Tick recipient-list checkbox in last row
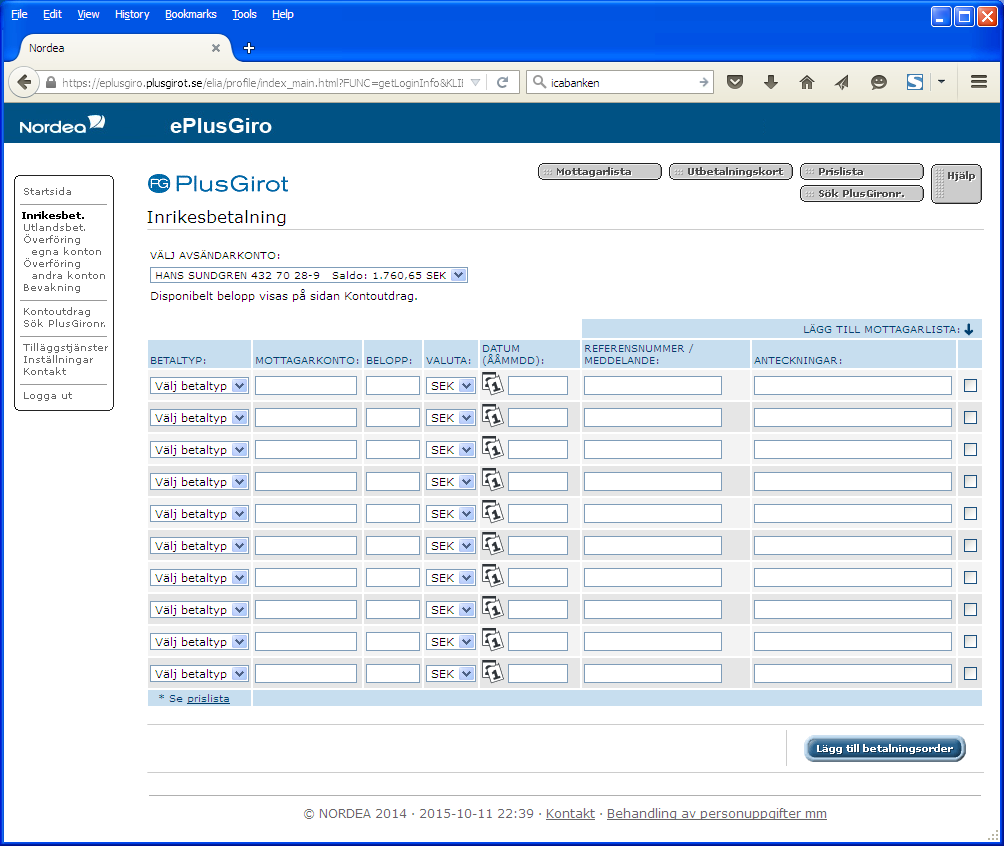This screenshot has height=846, width=1004. click(x=970, y=674)
